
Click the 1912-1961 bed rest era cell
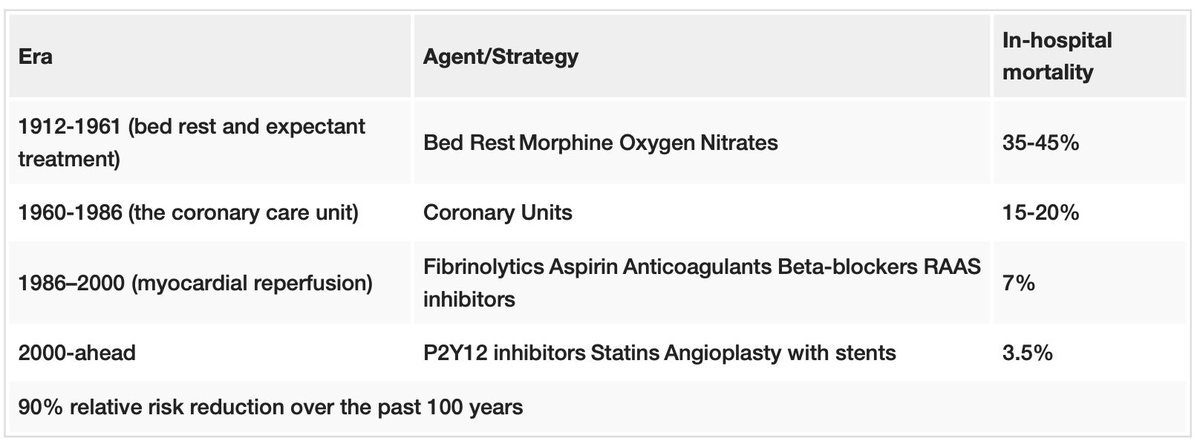(x=191, y=143)
